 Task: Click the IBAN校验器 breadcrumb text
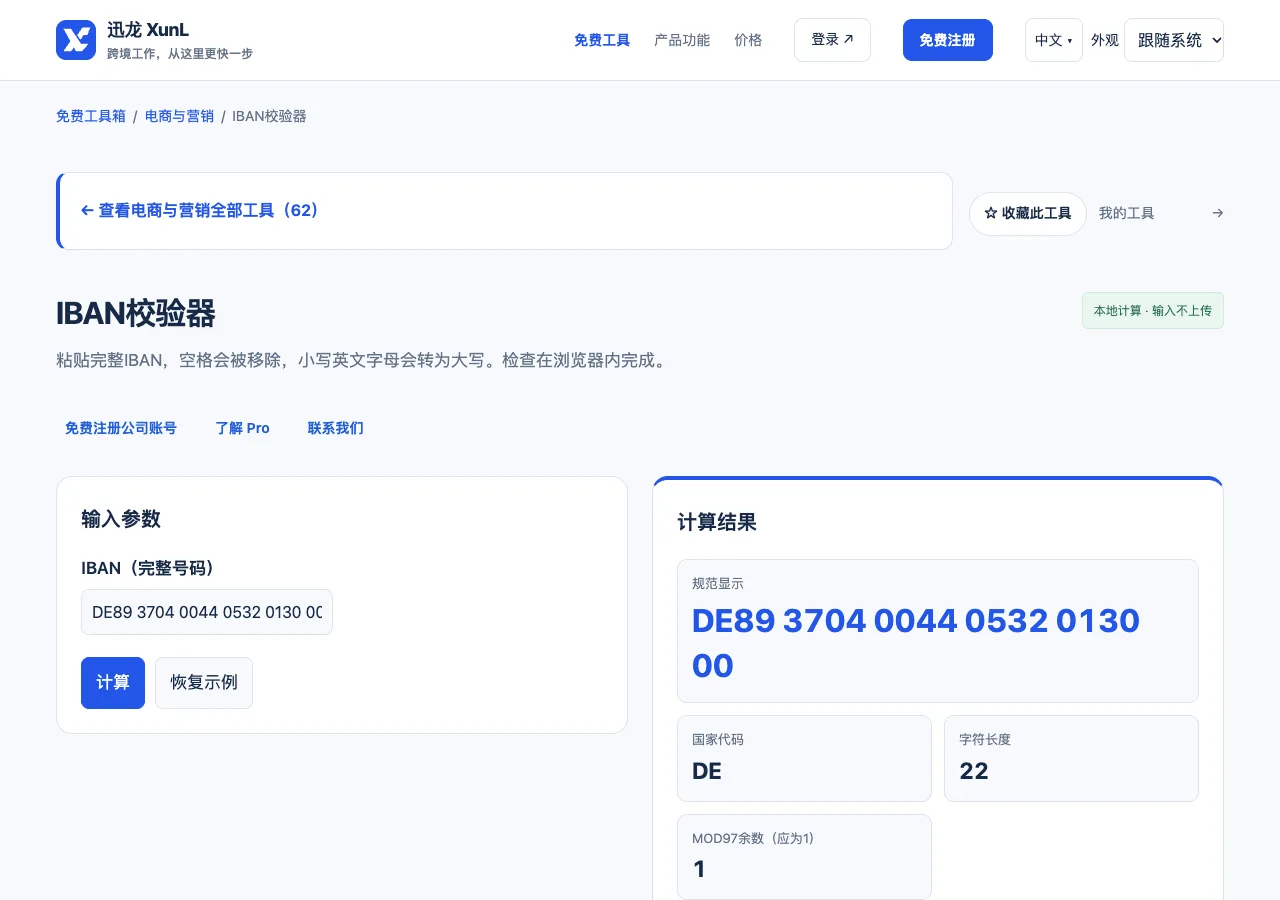[x=270, y=116]
